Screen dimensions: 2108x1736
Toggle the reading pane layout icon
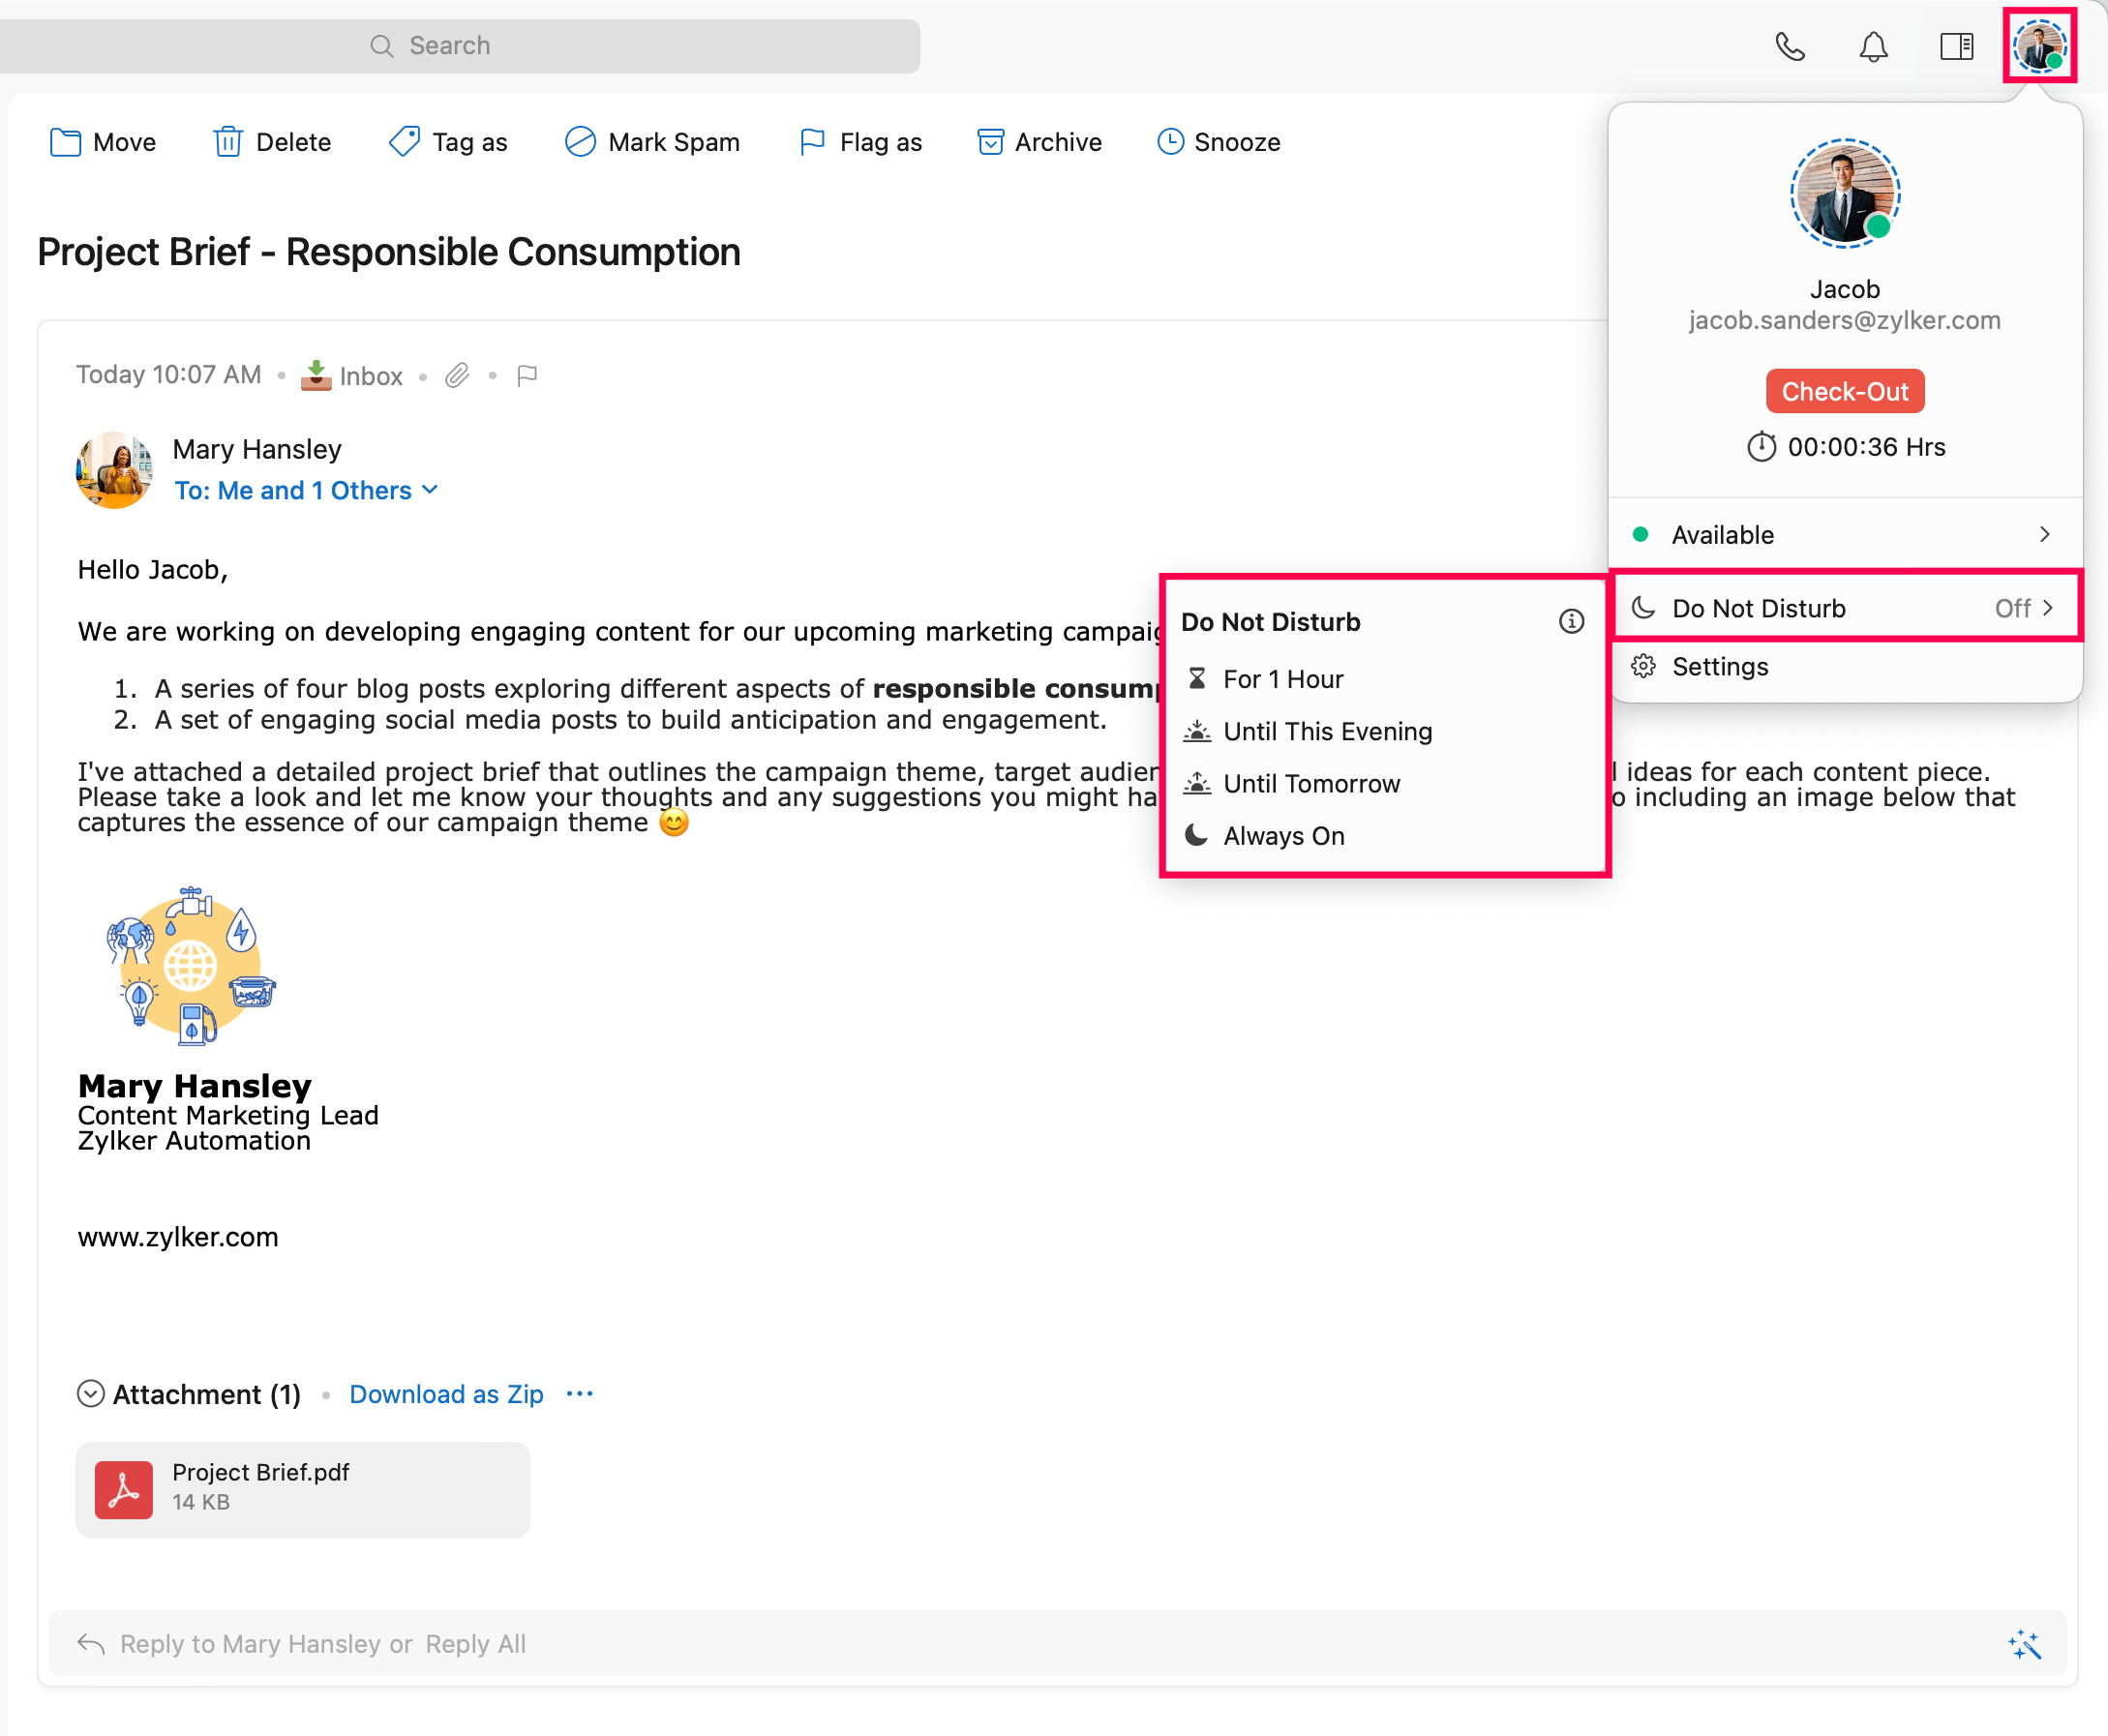tap(1955, 46)
